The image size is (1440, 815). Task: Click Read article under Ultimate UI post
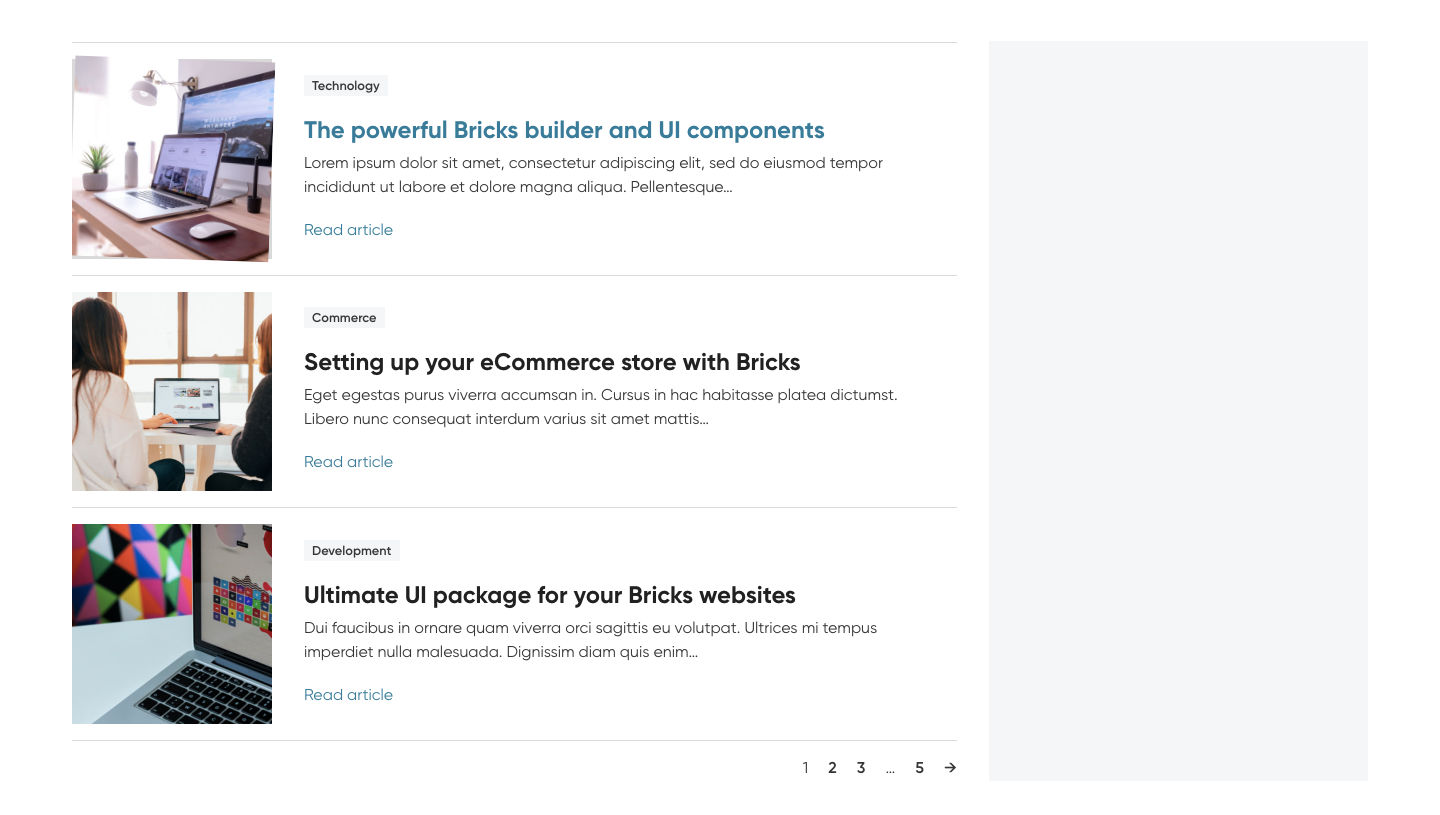348,695
